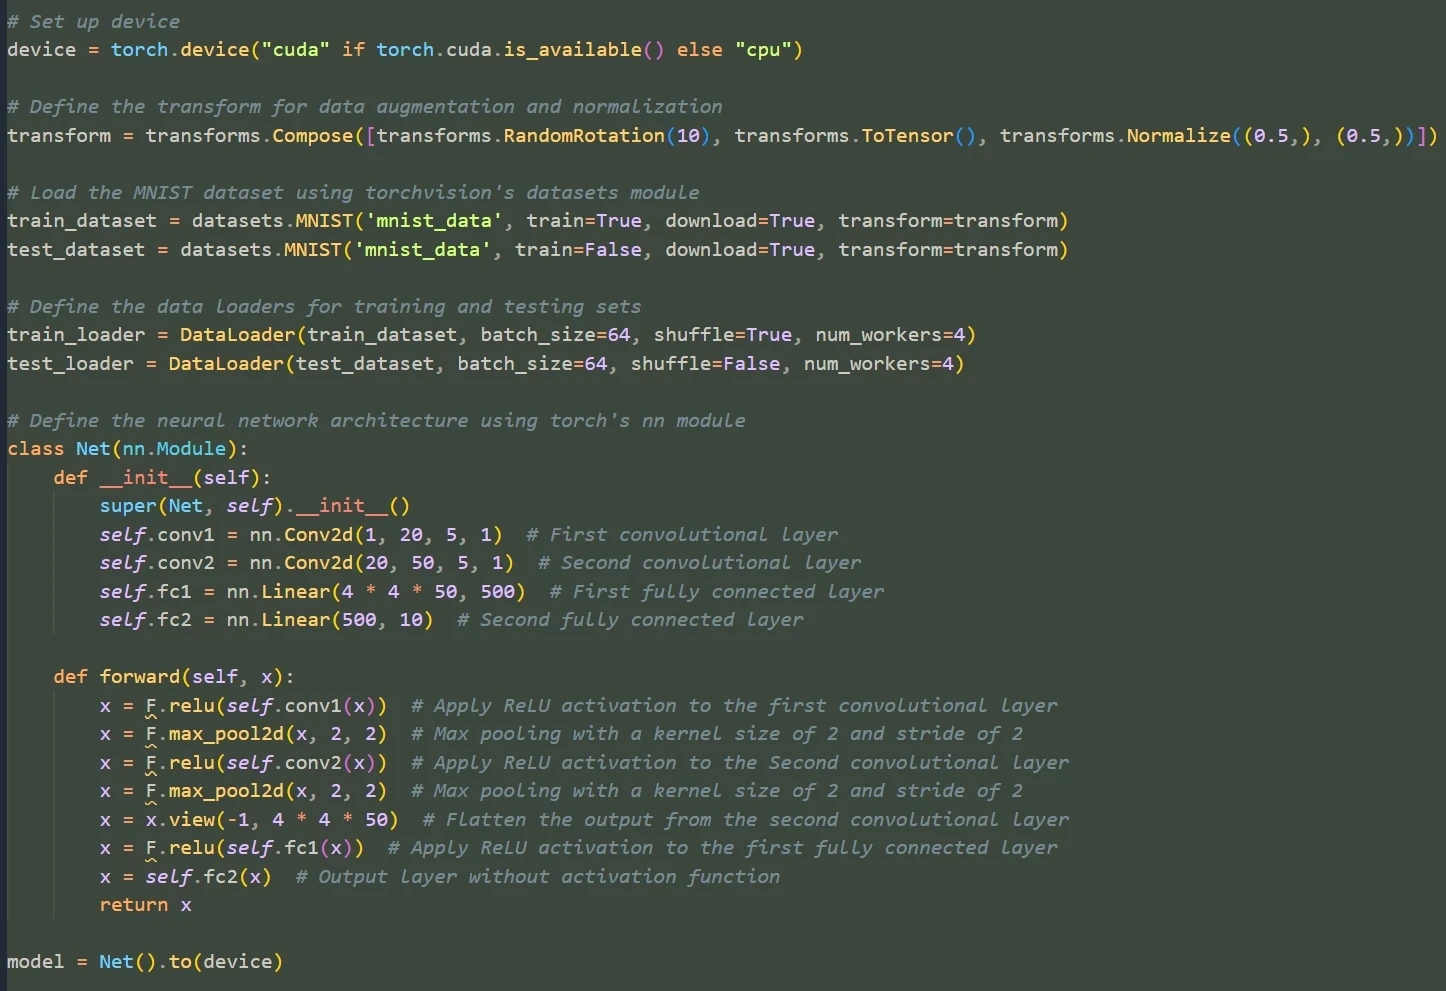Viewport: 1446px width, 991px height.
Task: Click 'model' variable on the last line
Action: (x=35, y=961)
